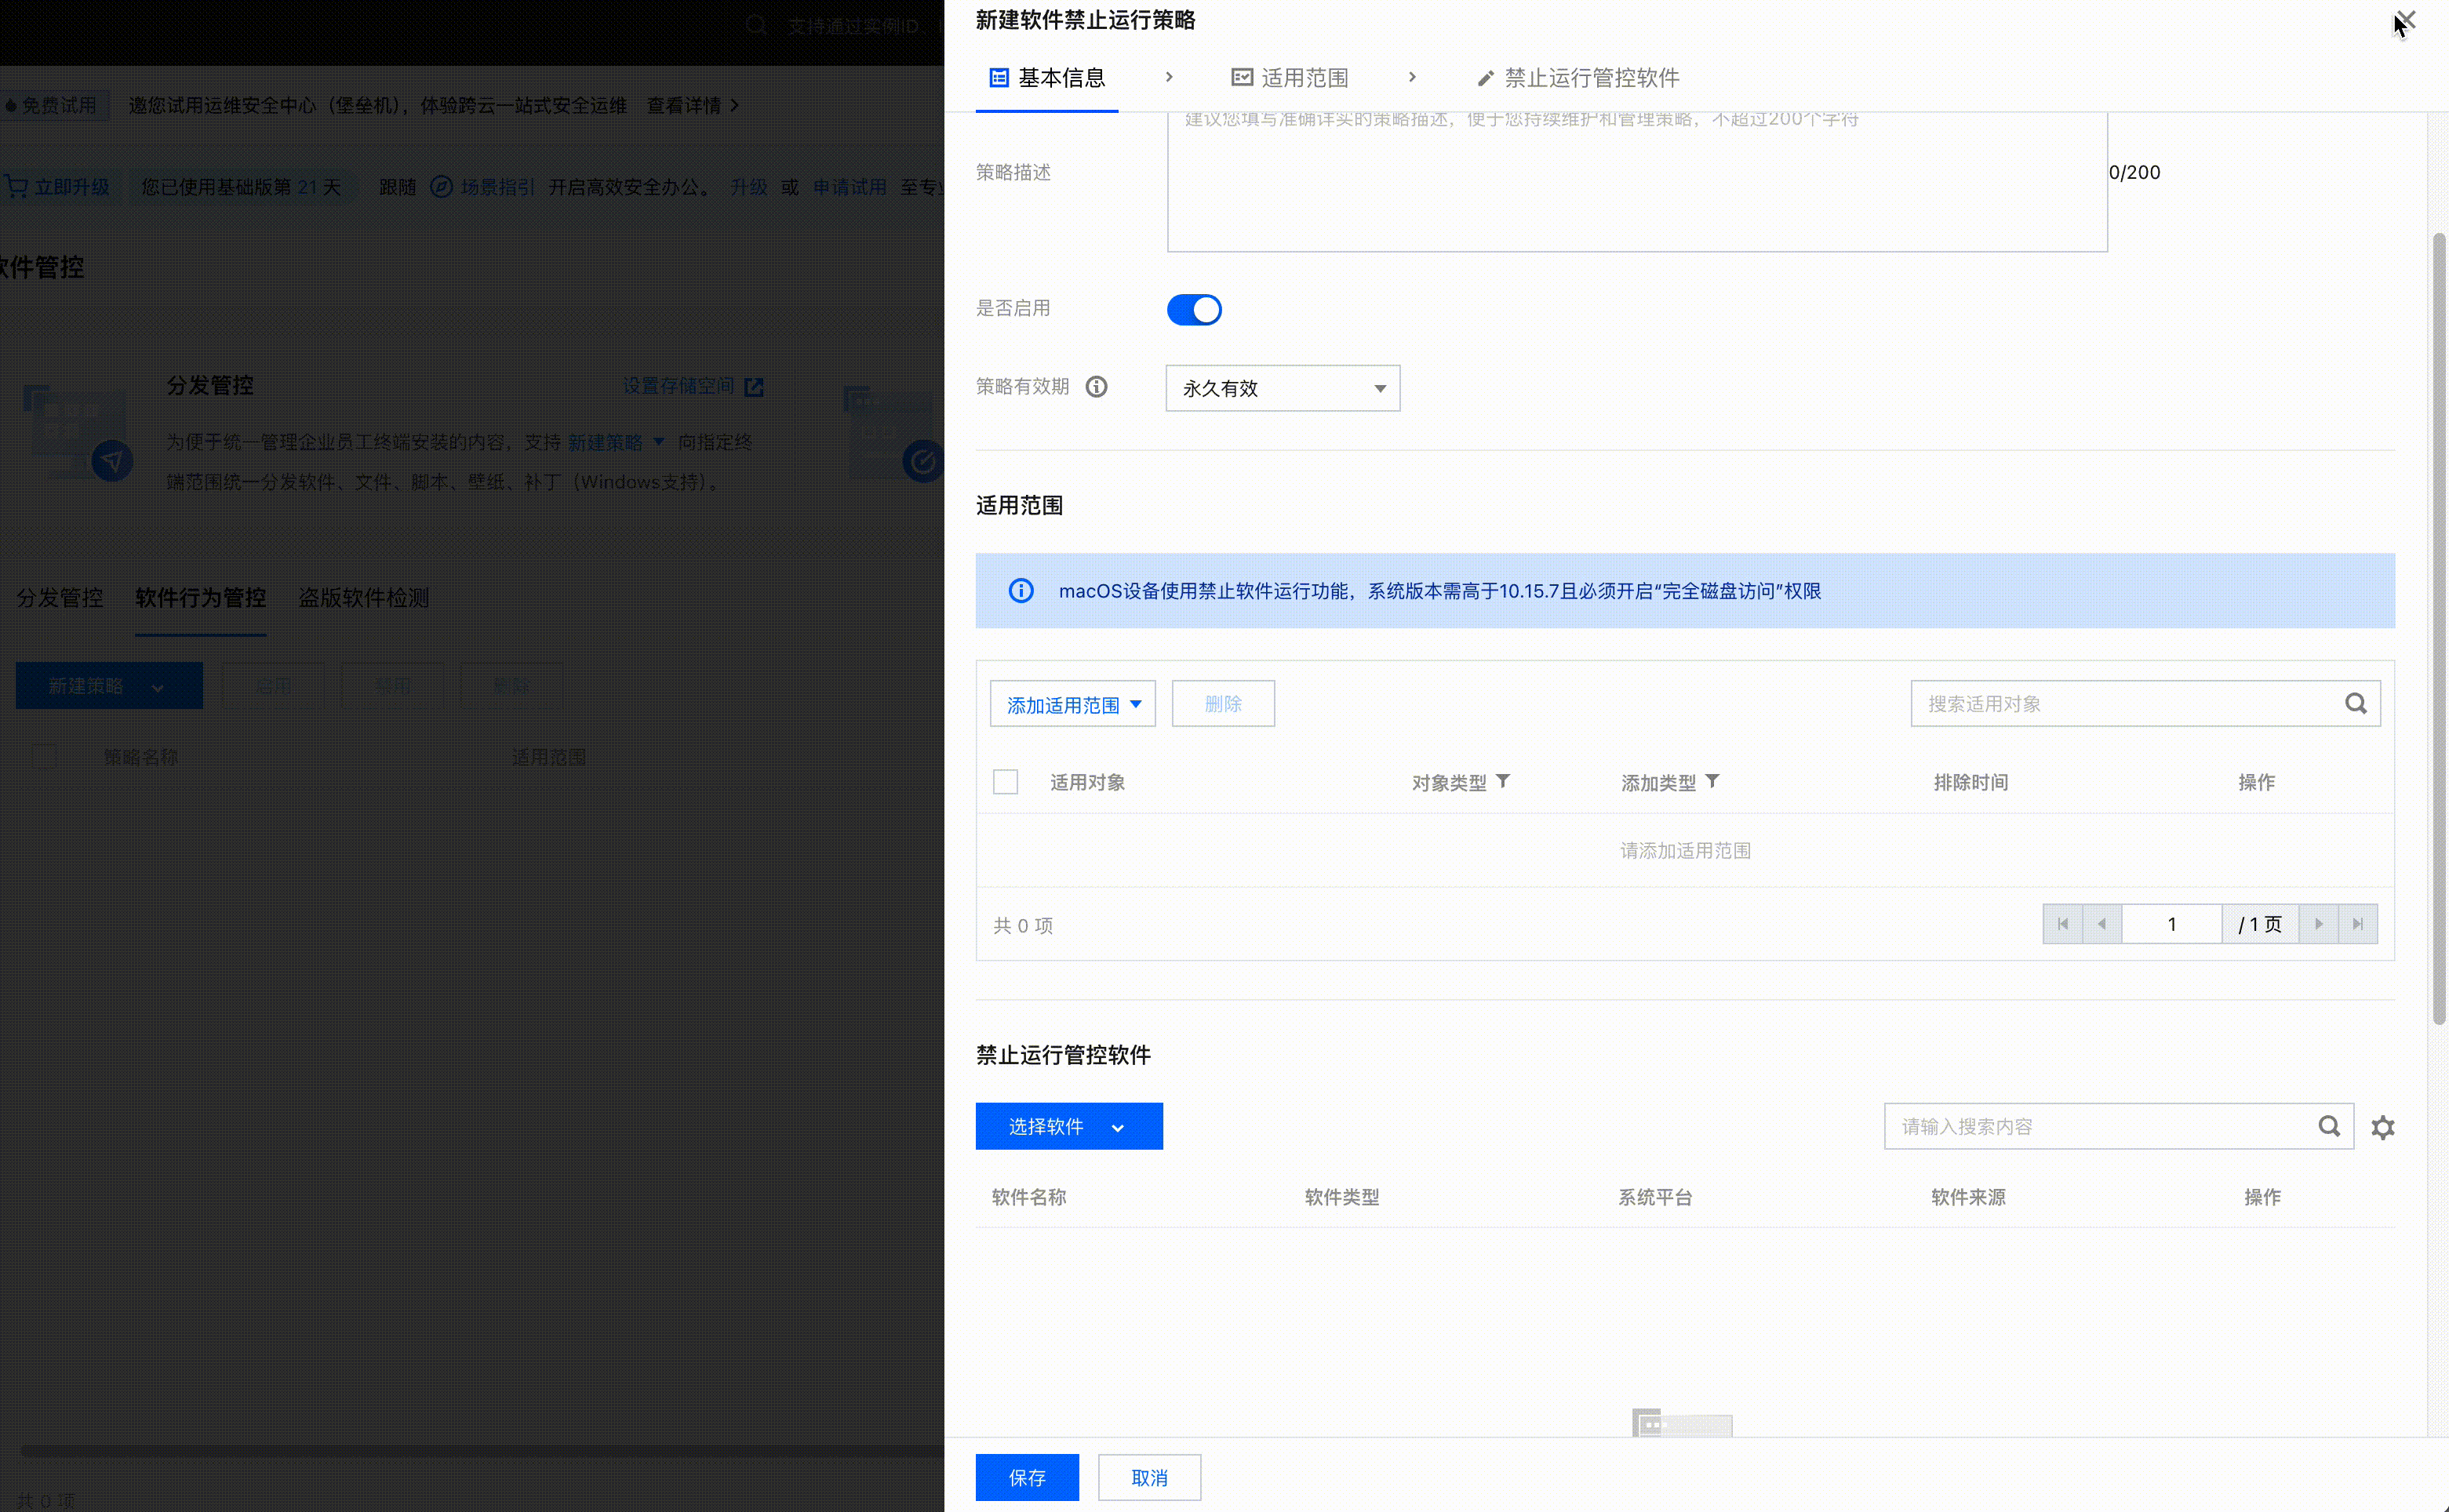2449x1512 pixels.
Task: Switch to the 适用范围 tab
Action: click(x=1290, y=78)
